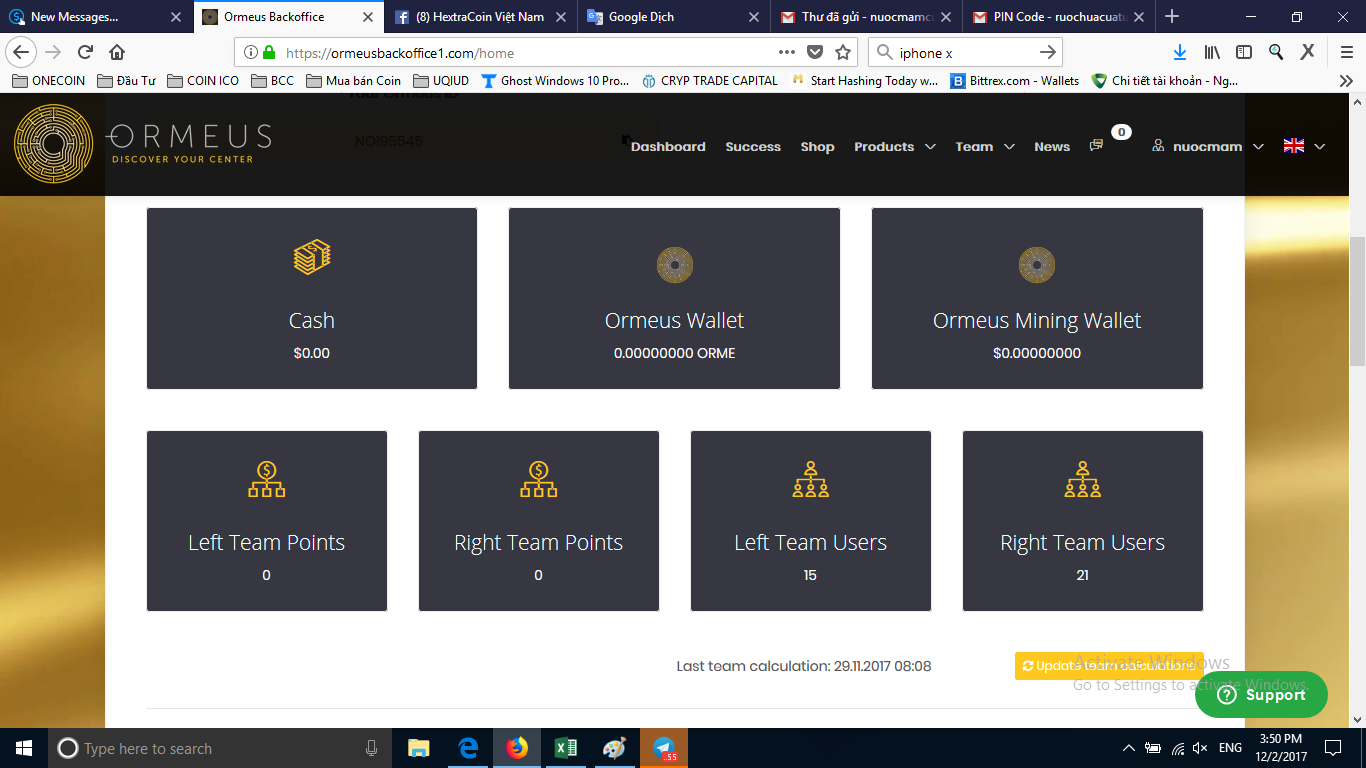Show hidden system tray icons
Viewport: 1366px width, 768px height.
(x=1129, y=748)
